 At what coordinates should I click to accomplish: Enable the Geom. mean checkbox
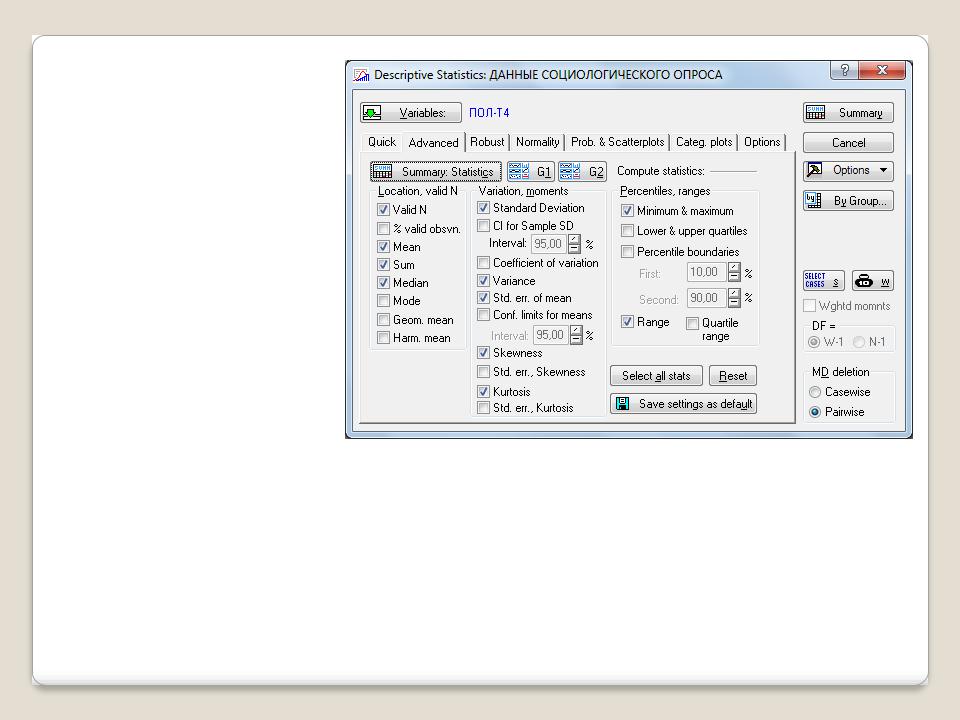point(383,320)
